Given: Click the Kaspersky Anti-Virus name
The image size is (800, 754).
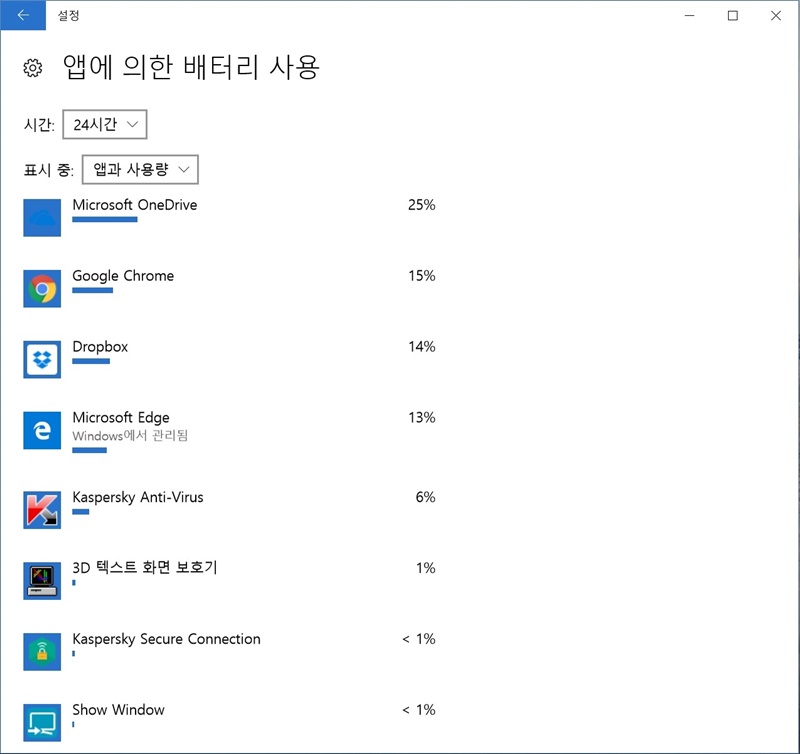Looking at the screenshot, I should click(x=138, y=497).
